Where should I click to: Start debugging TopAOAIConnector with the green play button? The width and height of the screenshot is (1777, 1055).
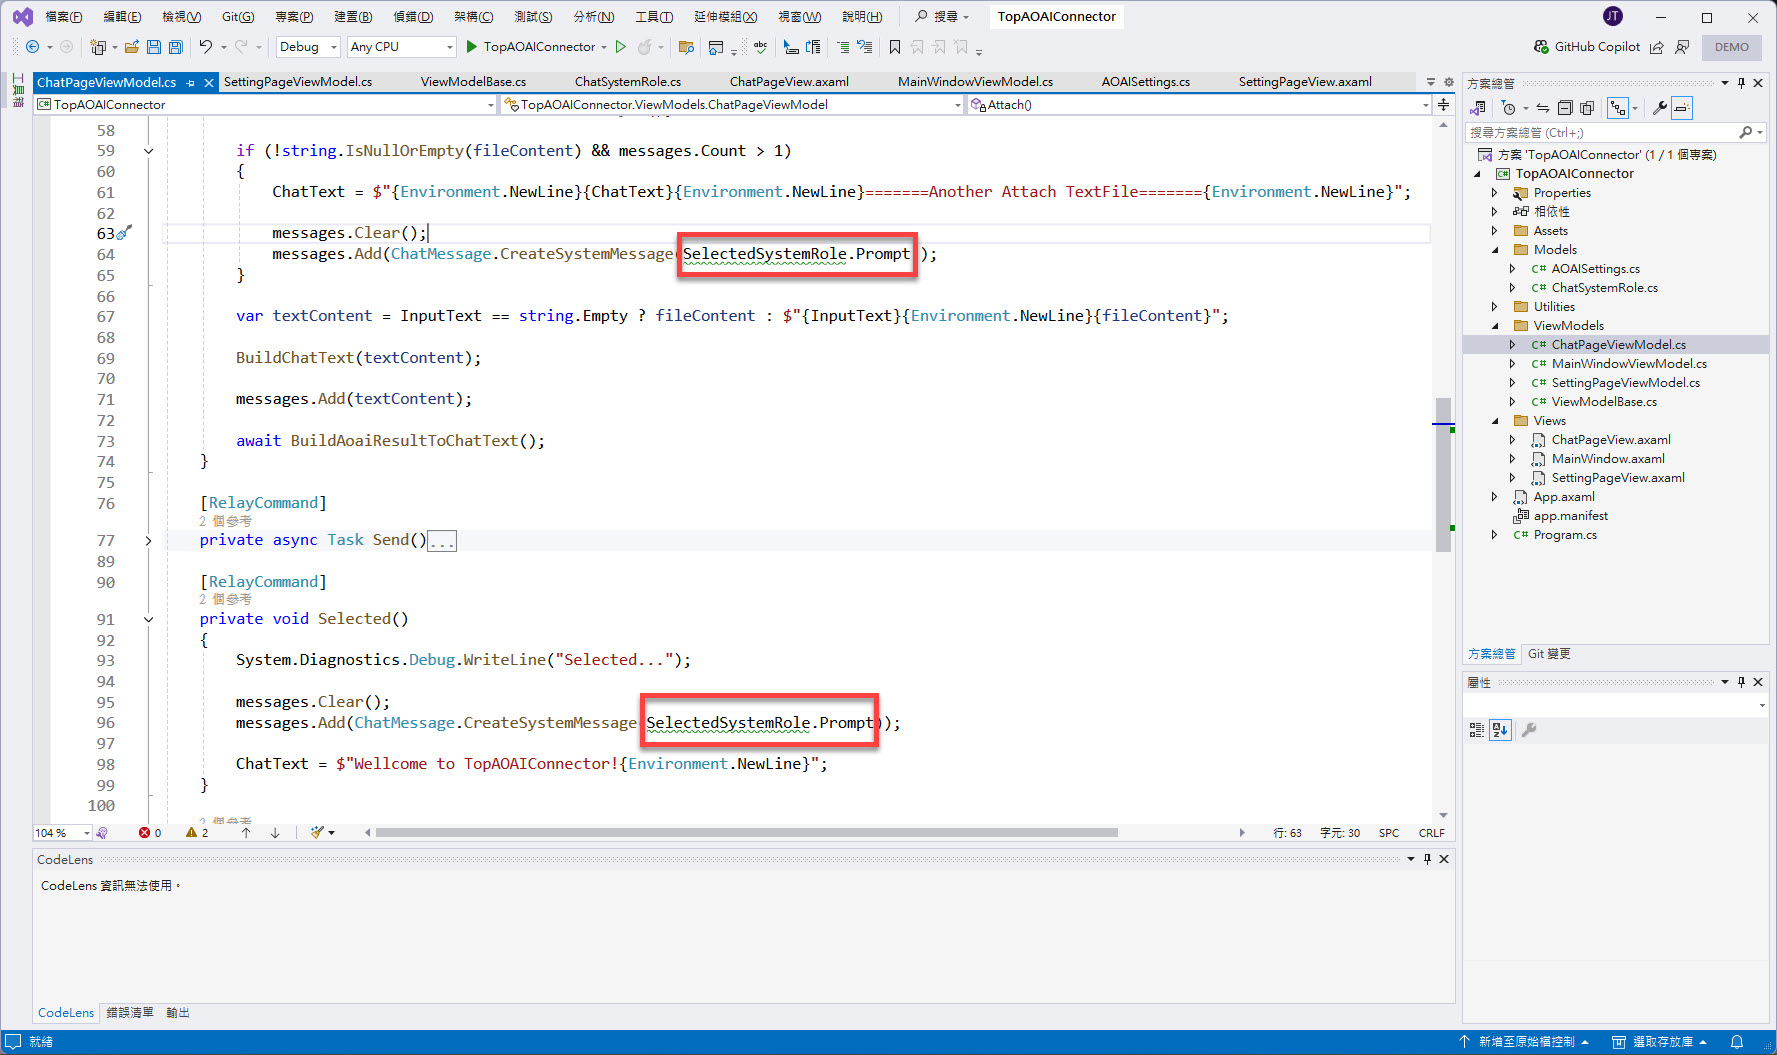[x=472, y=47]
